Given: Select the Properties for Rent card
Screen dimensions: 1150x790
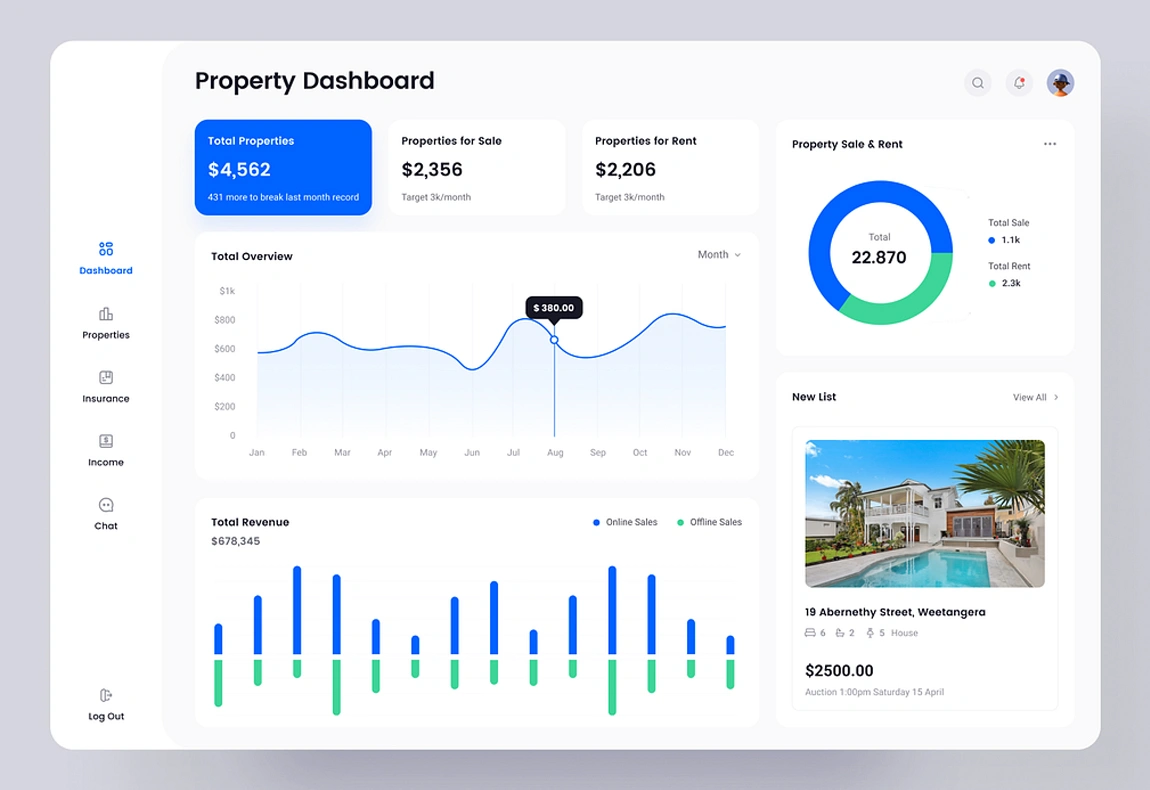Looking at the screenshot, I should point(670,167).
